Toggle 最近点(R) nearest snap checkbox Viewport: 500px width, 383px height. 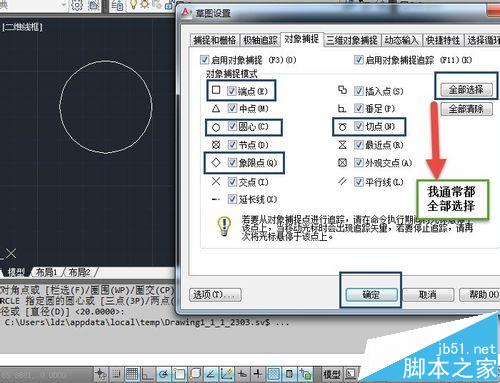tap(358, 145)
